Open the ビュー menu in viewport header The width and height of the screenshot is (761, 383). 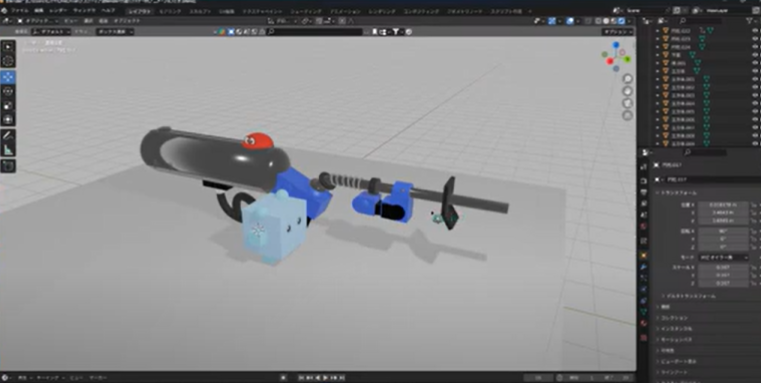click(70, 21)
